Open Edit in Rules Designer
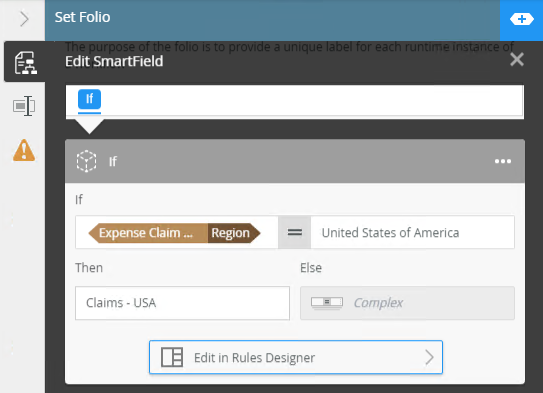The height and width of the screenshot is (393, 543). click(x=296, y=357)
